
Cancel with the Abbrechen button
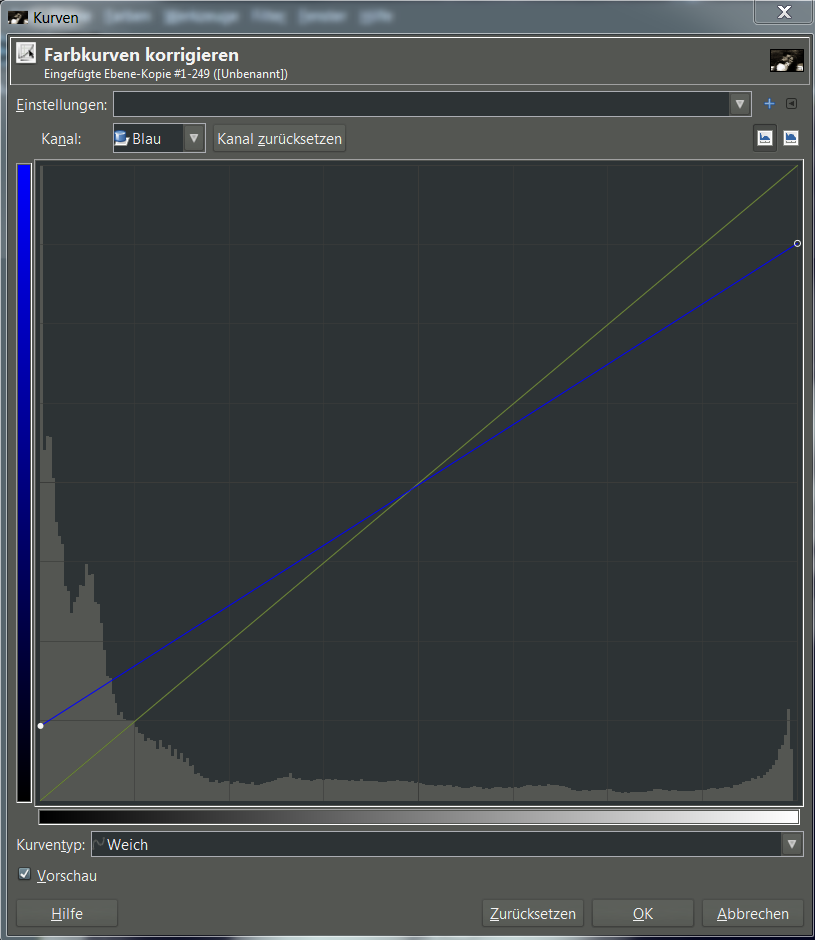click(753, 914)
